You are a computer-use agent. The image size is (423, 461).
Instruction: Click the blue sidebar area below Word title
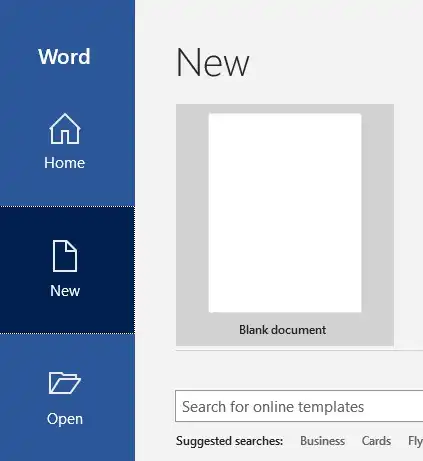click(67, 88)
